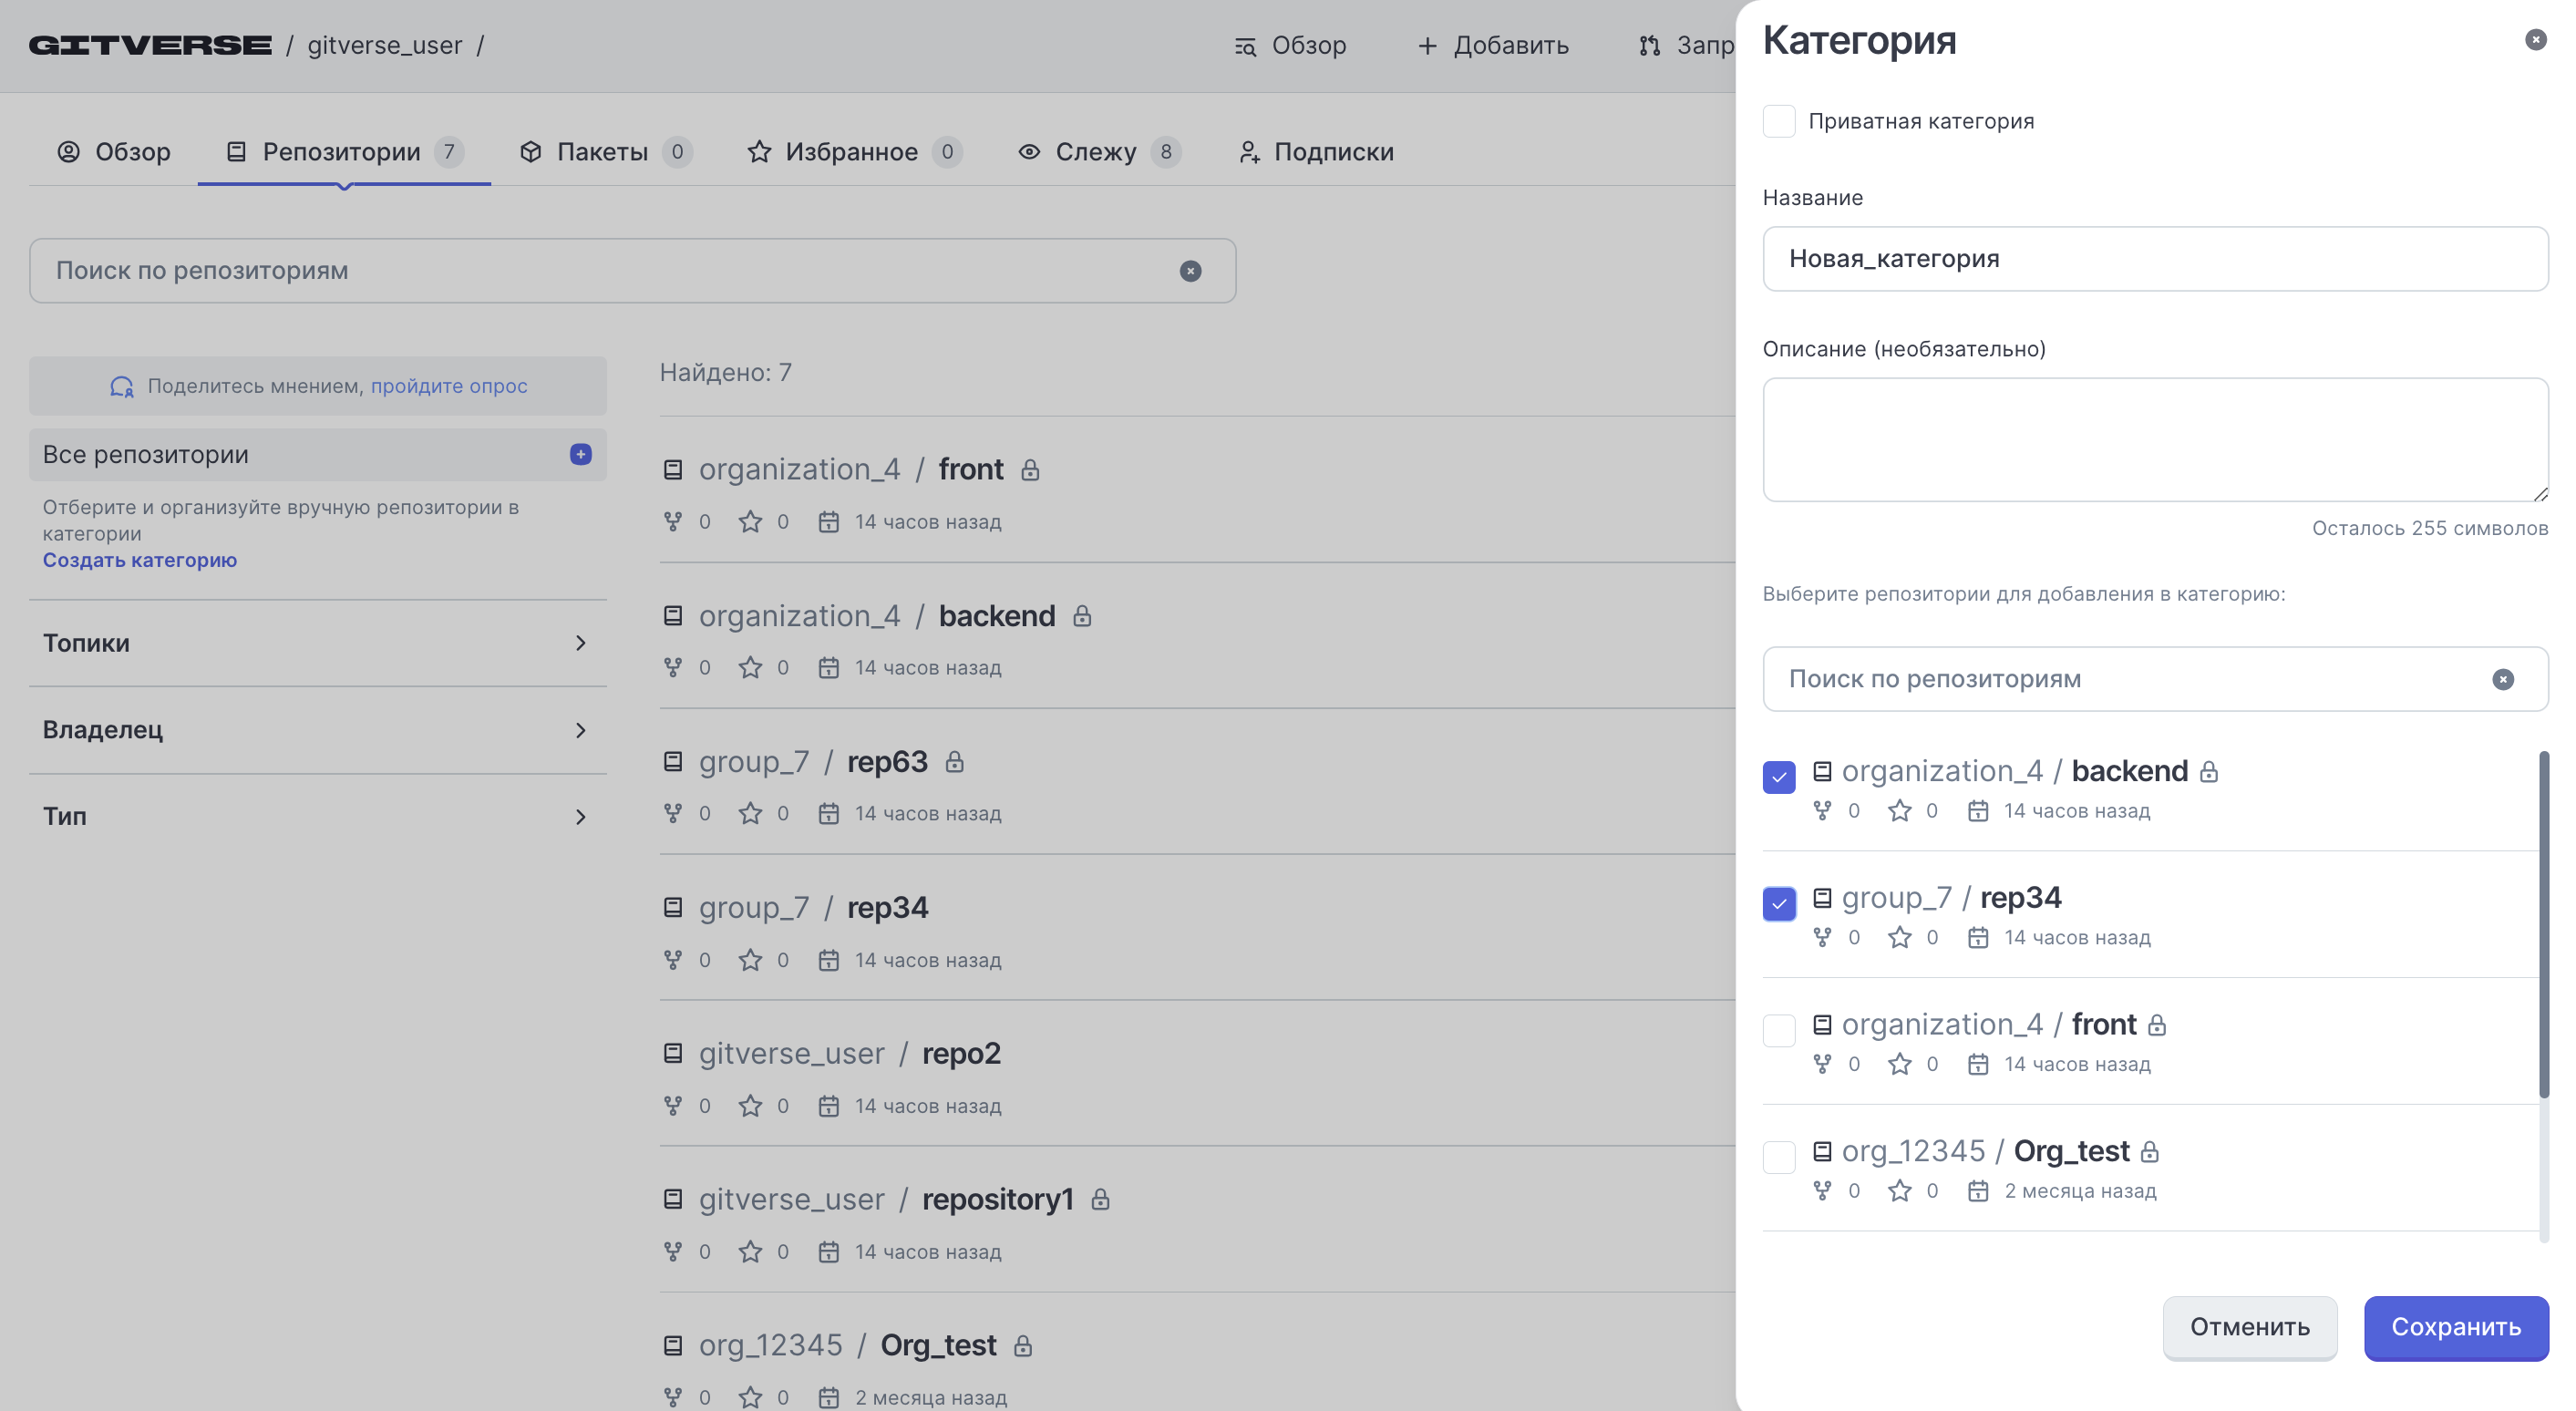
Task: Click the main Поиск по репозиториям field
Action: (x=633, y=271)
